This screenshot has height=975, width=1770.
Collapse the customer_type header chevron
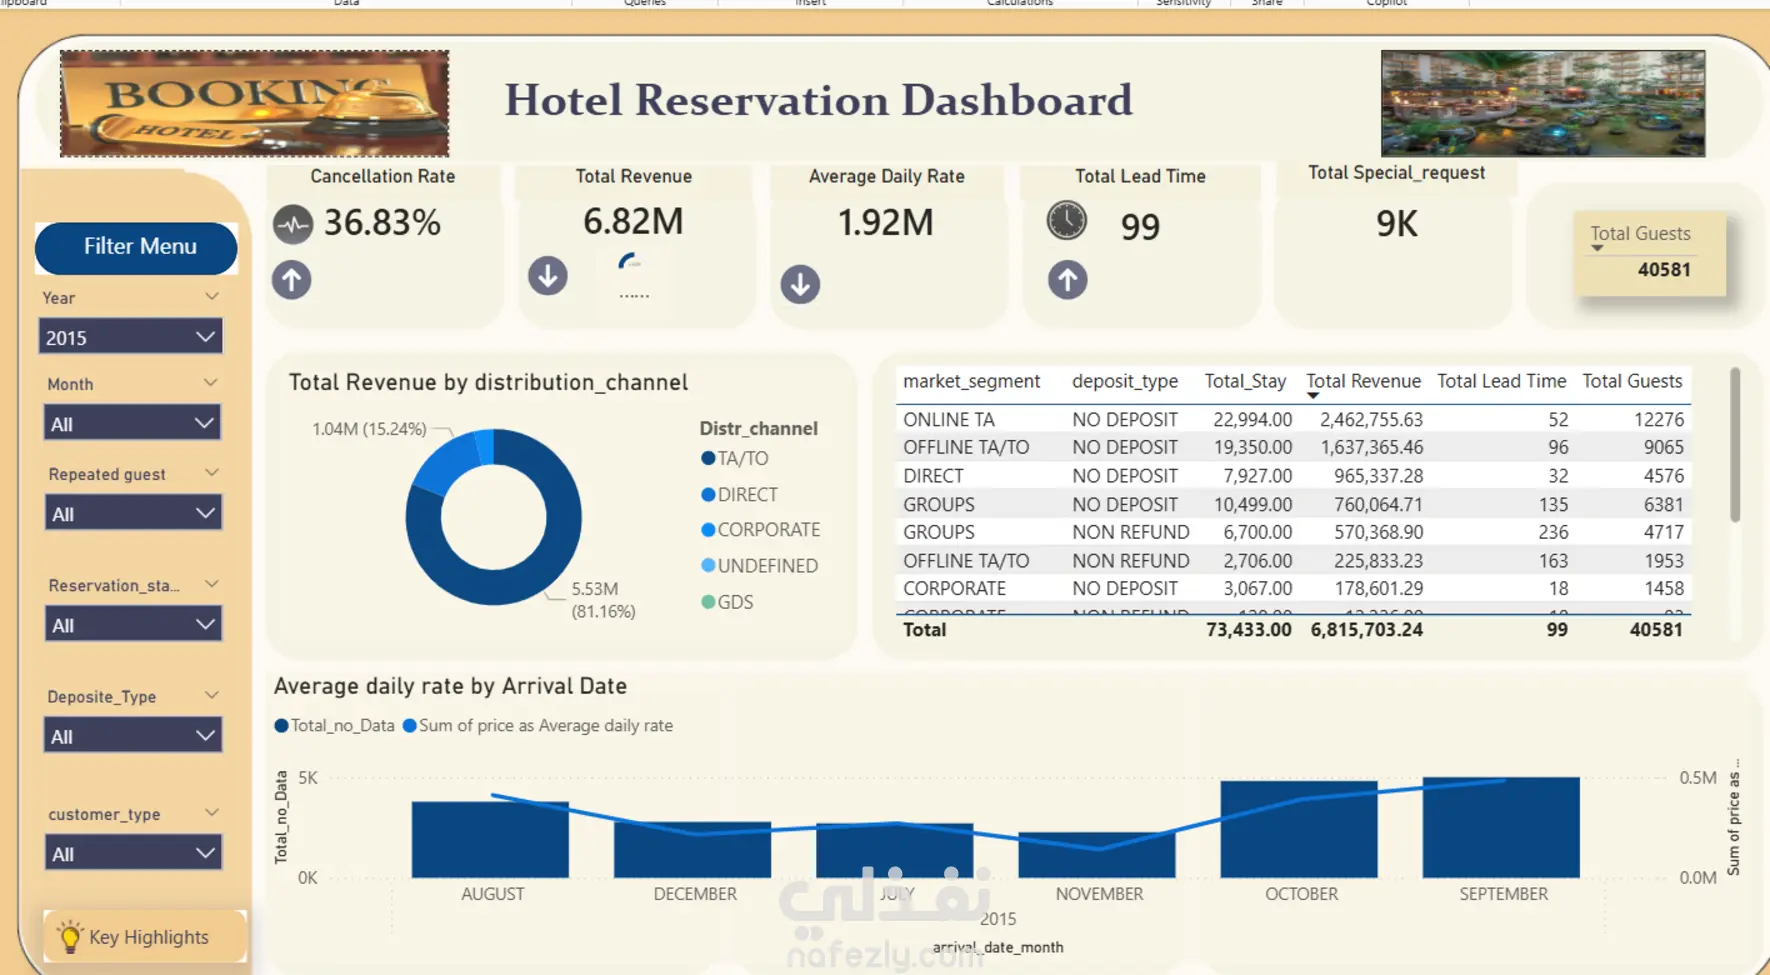click(211, 813)
